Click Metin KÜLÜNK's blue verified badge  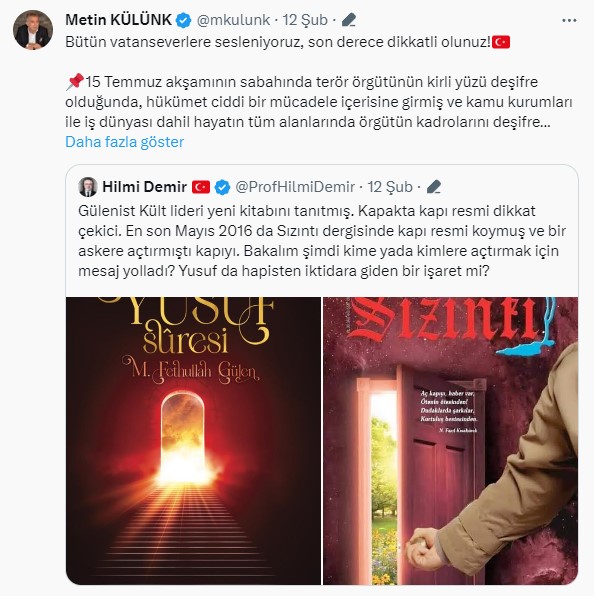tap(184, 20)
